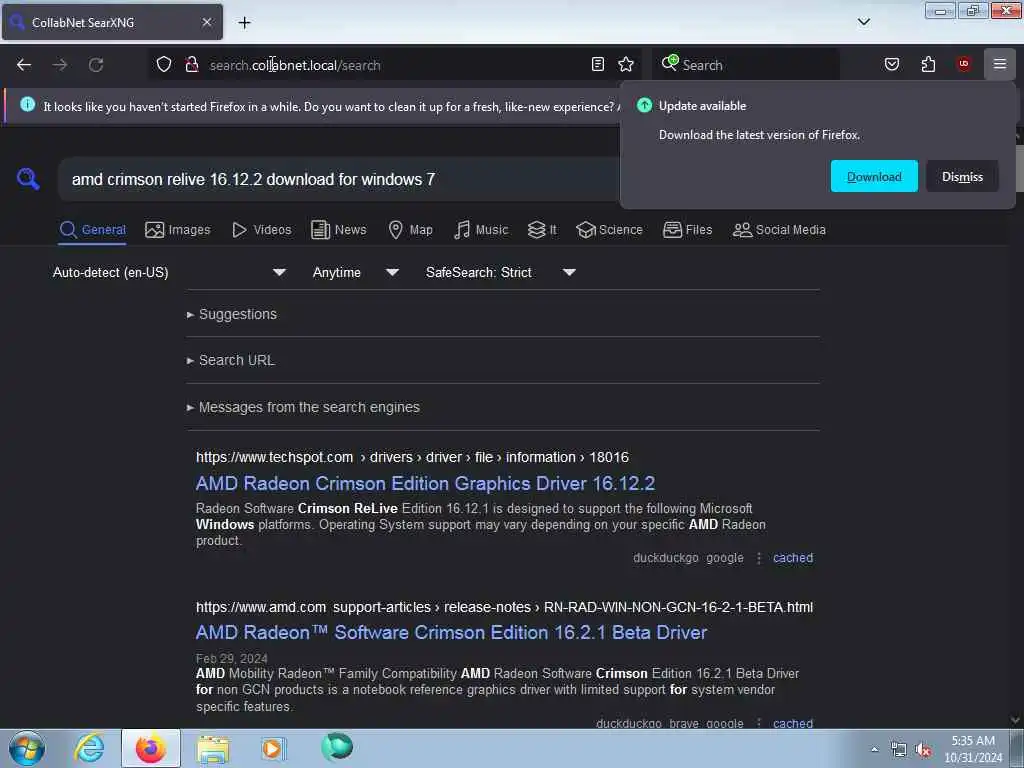The image size is (1024, 768).
Task: Open the list all tabs chevron
Action: [863, 22]
